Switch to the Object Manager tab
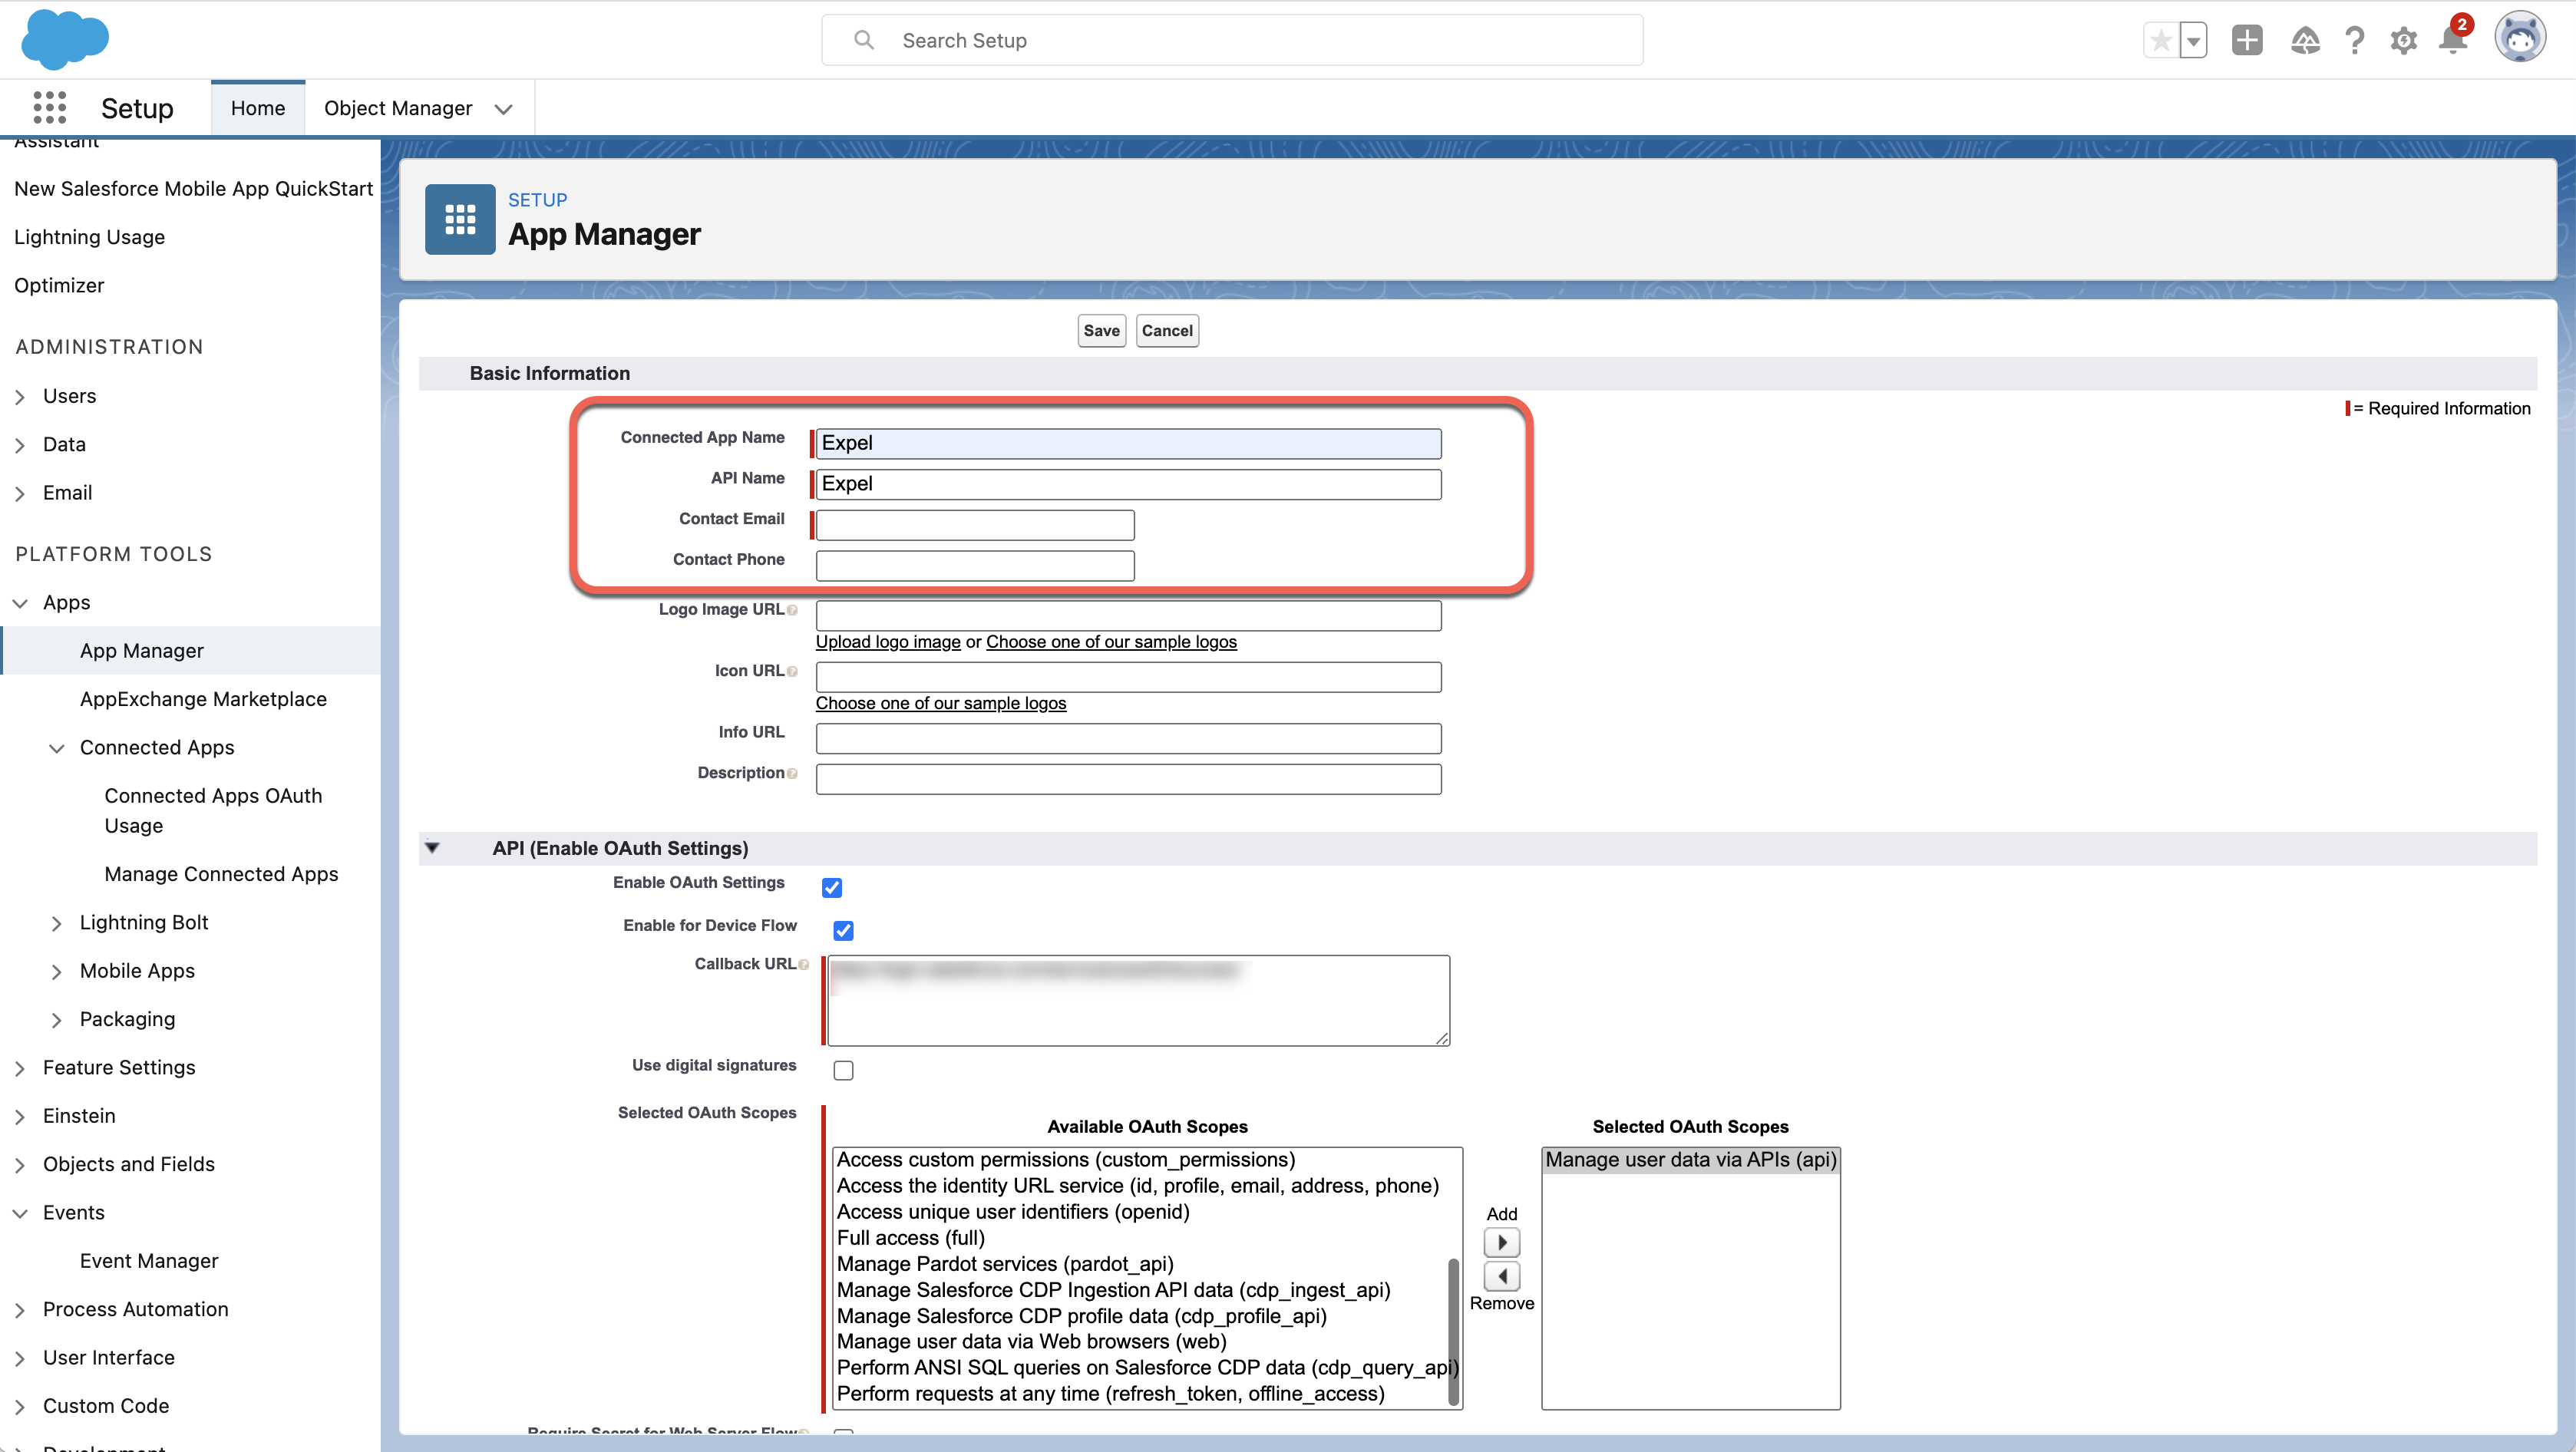The width and height of the screenshot is (2576, 1452). coord(398,108)
